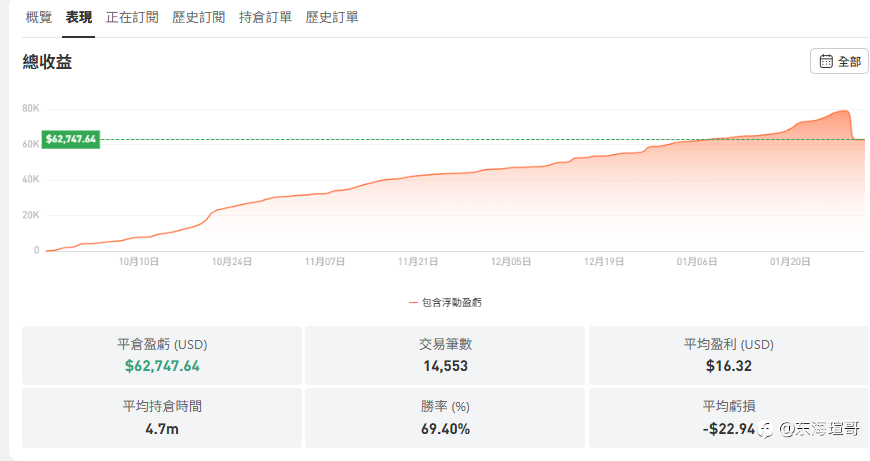Click the 平倉盈虧 (USD) label
Viewport: 870px width, 461px height.
[162, 345]
